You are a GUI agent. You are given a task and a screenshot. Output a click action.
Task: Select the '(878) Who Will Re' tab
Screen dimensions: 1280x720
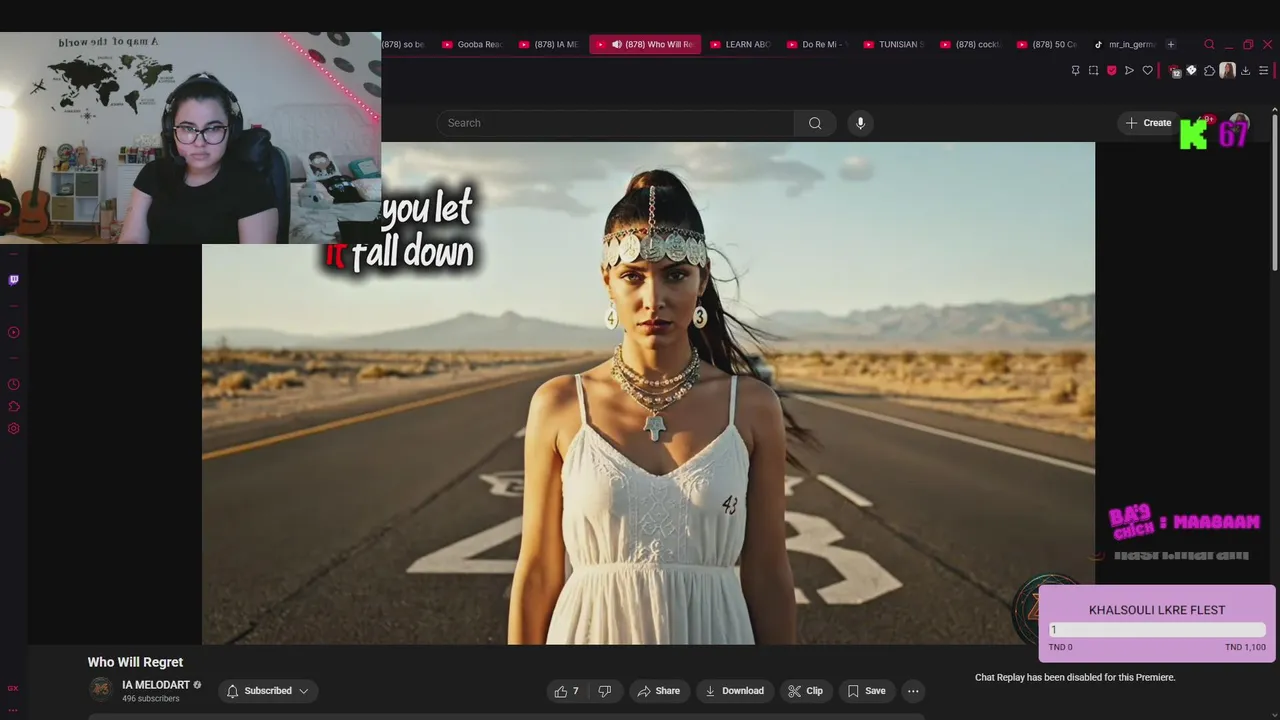(x=645, y=44)
